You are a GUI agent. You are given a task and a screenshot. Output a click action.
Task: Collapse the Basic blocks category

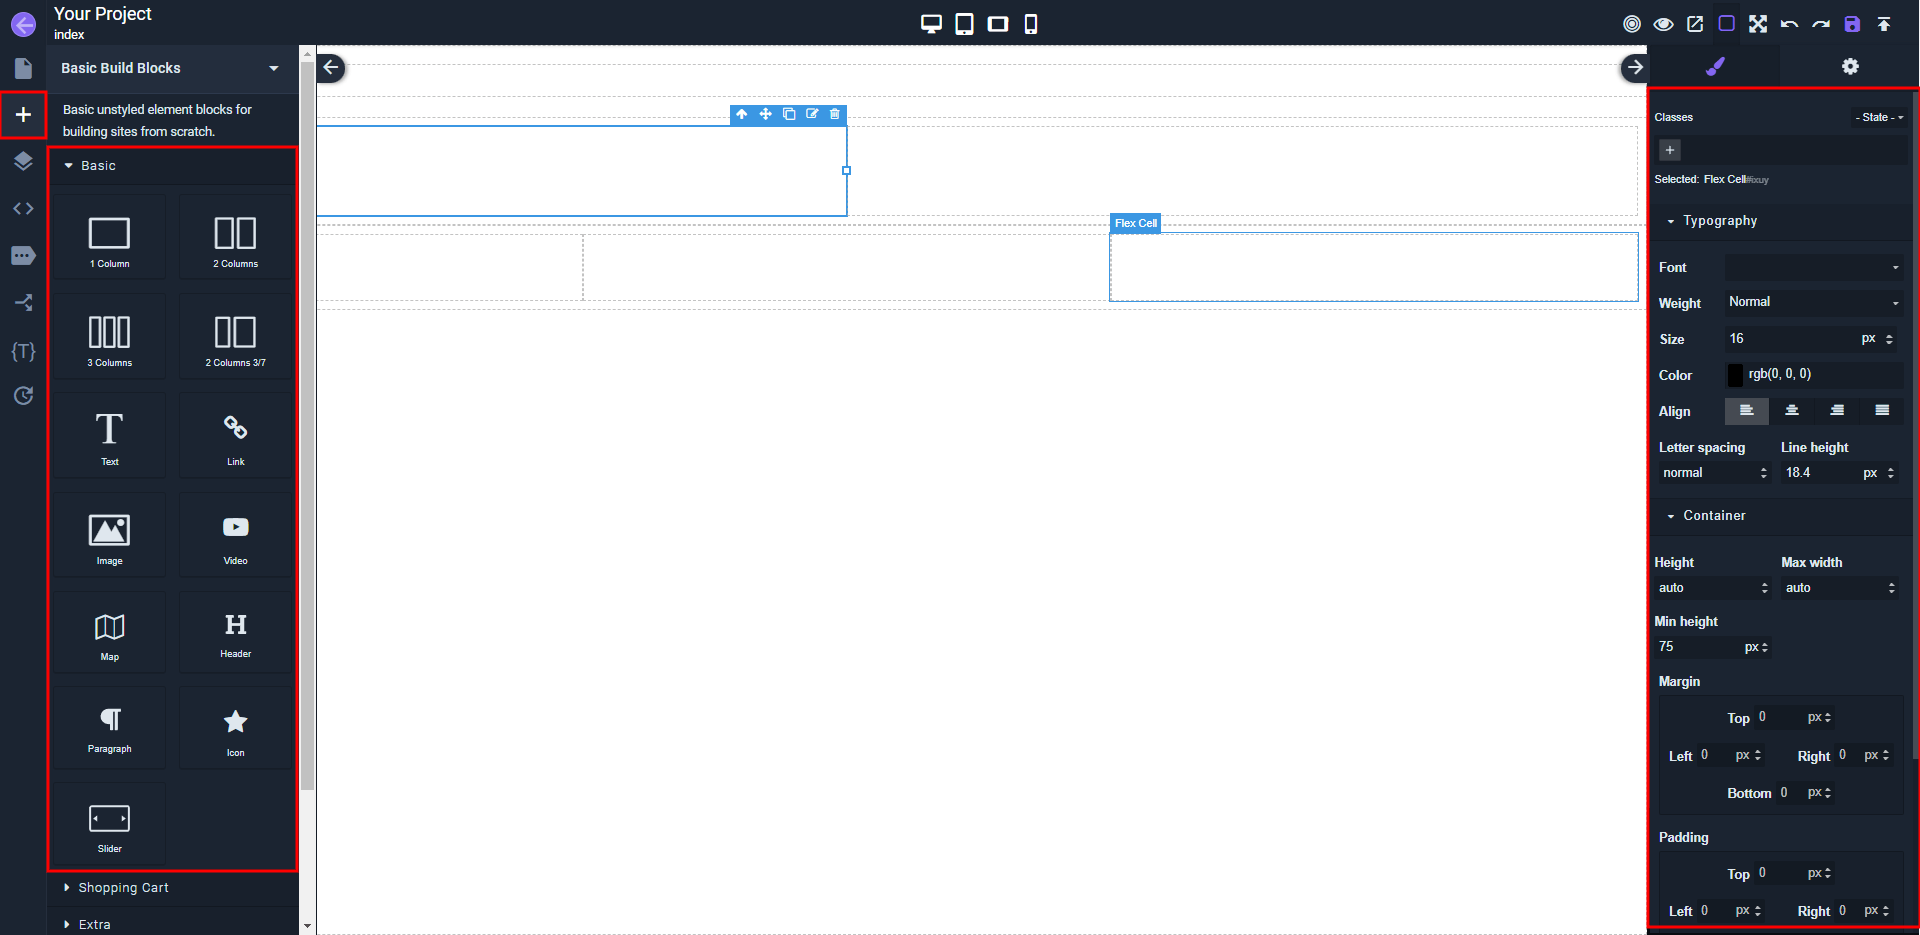coord(97,166)
